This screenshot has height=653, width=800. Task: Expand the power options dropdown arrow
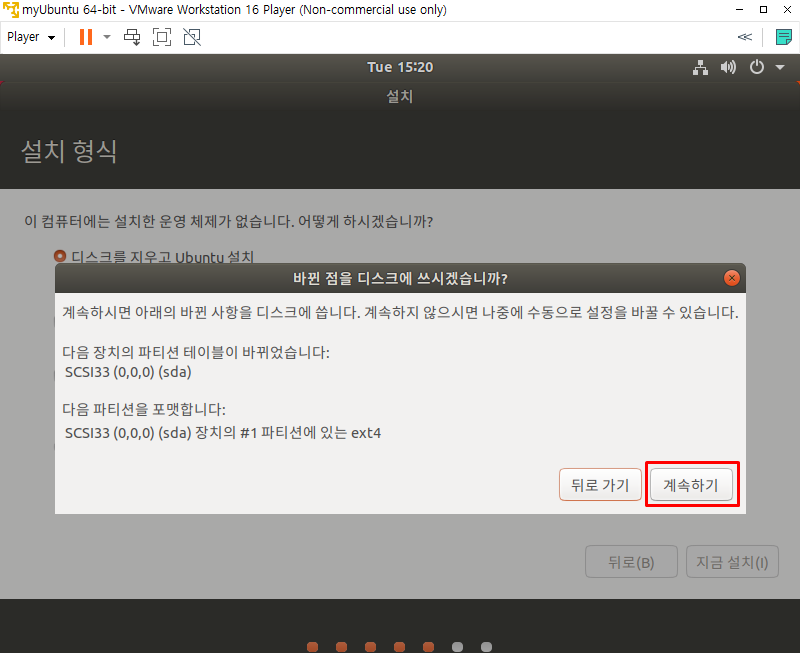pos(107,37)
